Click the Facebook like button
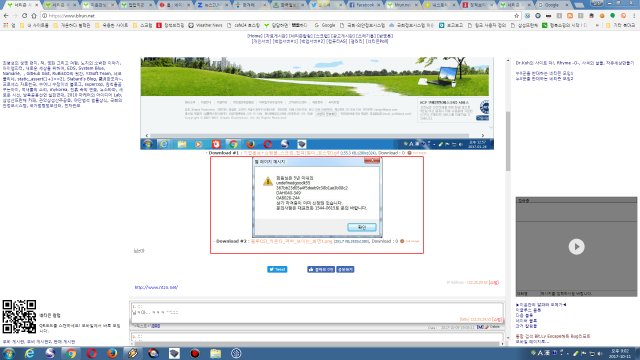 point(321,269)
